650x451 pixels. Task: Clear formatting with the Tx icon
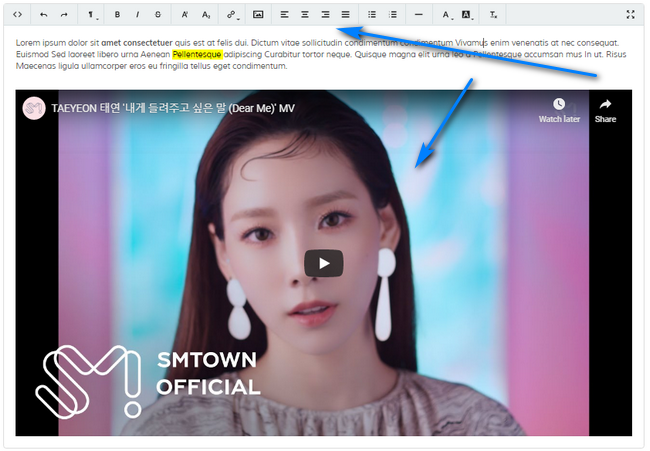[x=493, y=15]
